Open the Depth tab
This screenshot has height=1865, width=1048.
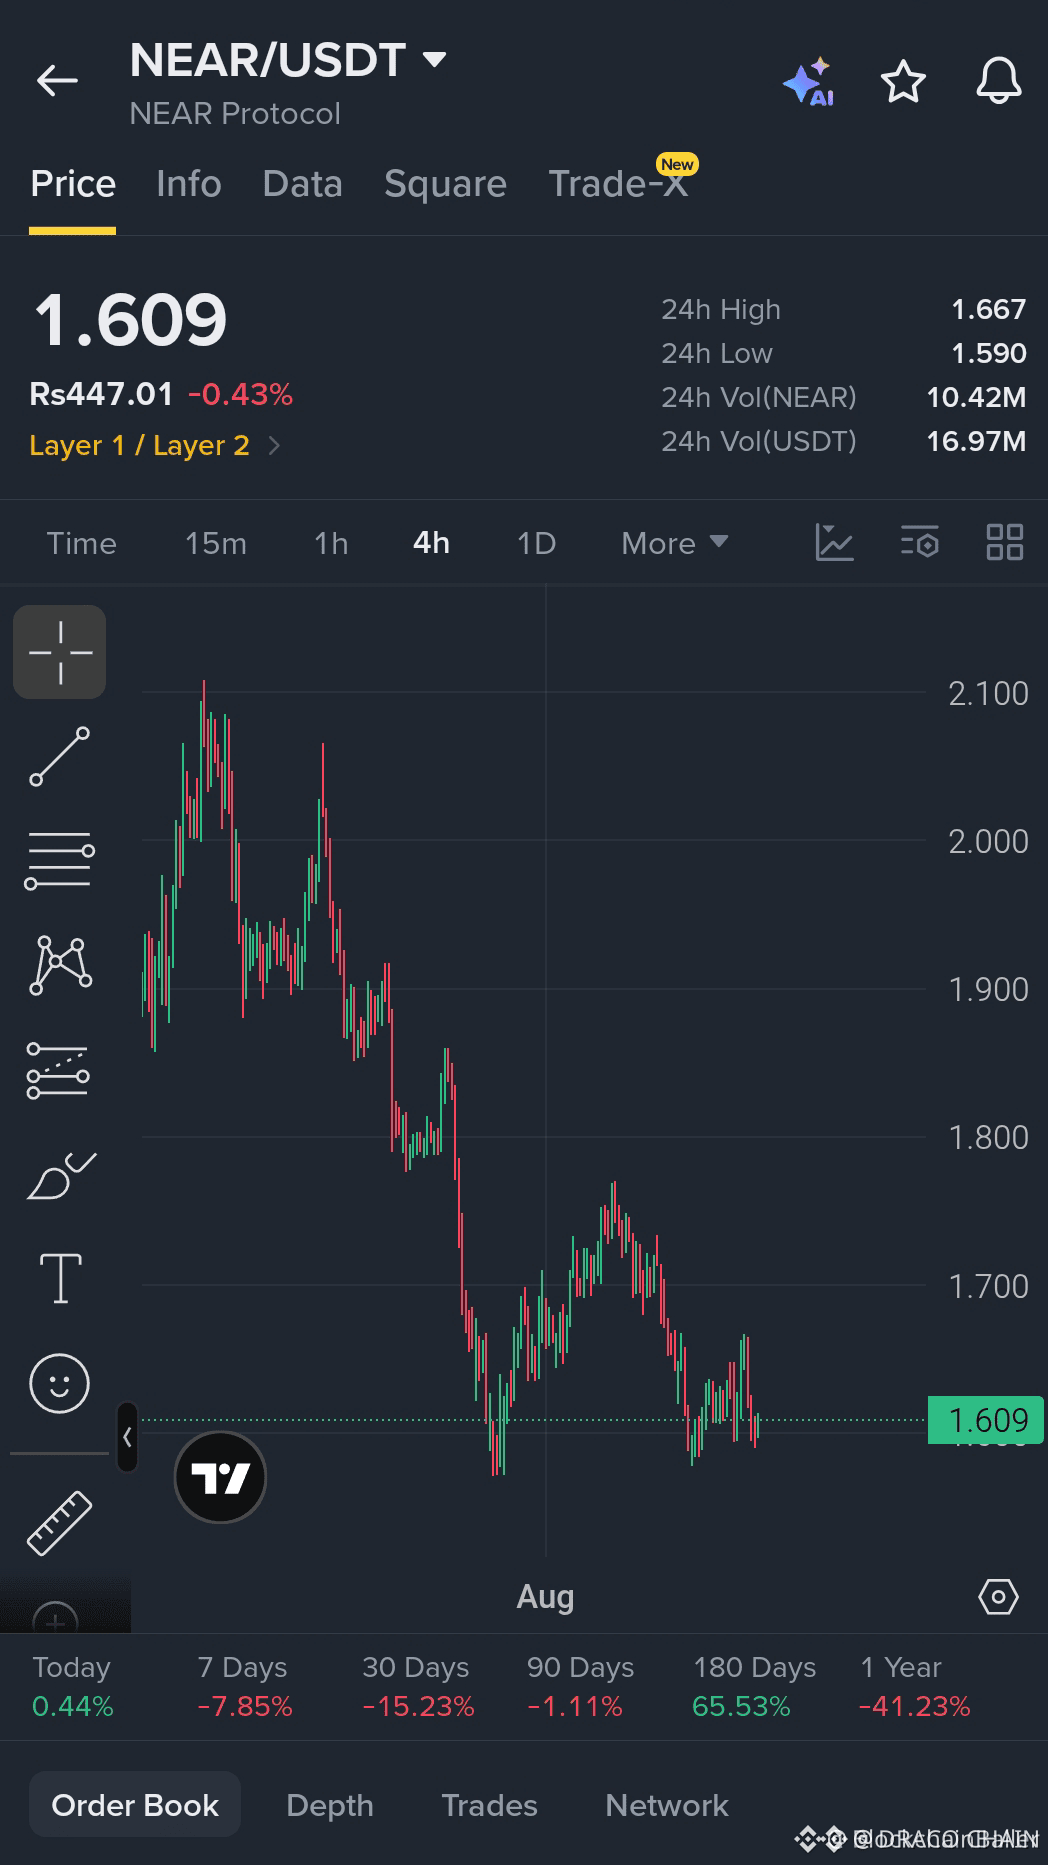pyautogui.click(x=330, y=1805)
